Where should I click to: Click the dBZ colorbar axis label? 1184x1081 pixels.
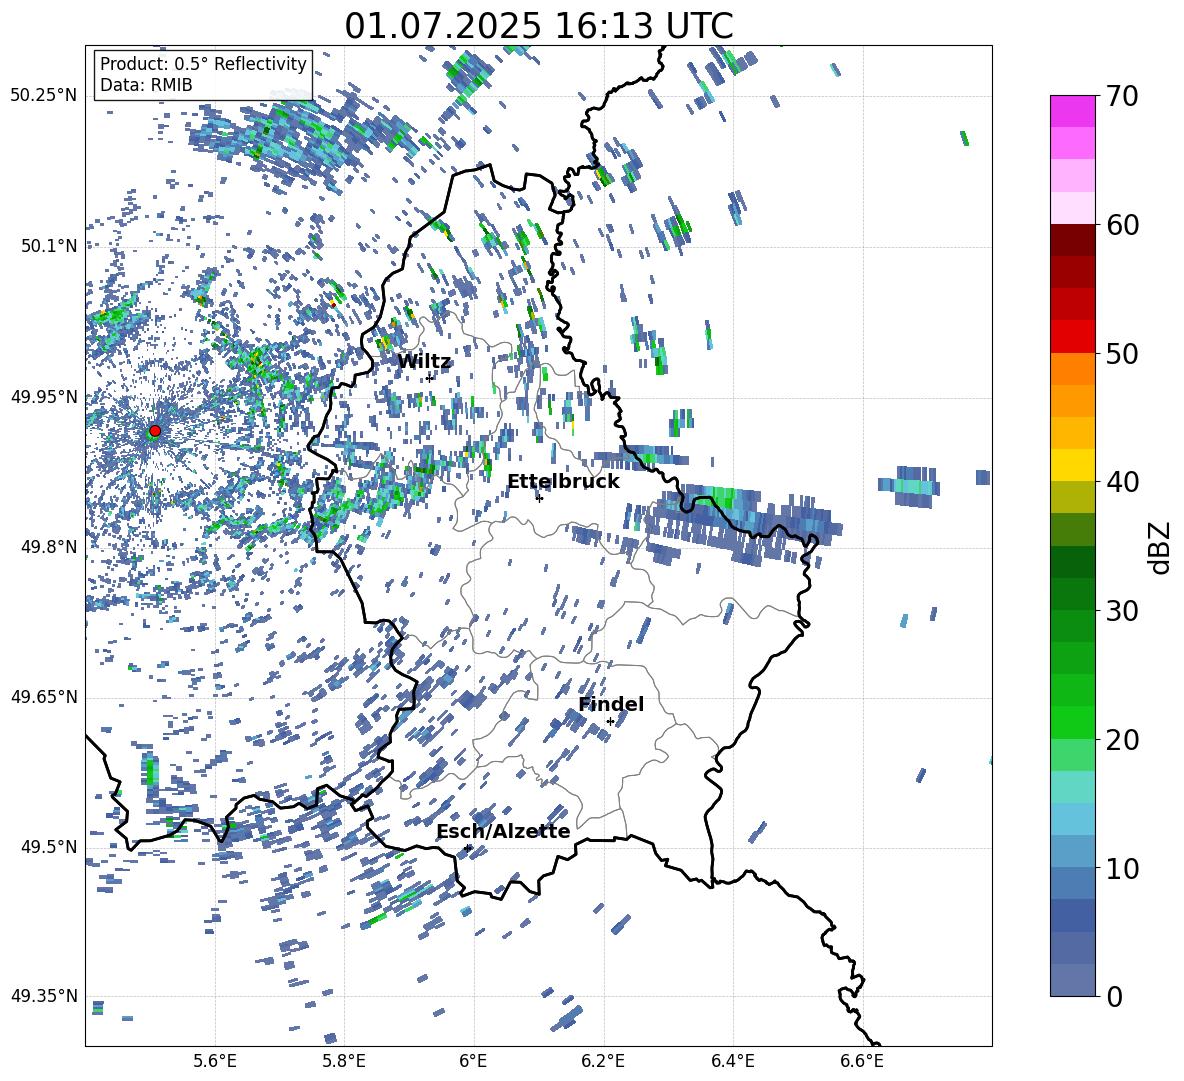pyautogui.click(x=1161, y=548)
